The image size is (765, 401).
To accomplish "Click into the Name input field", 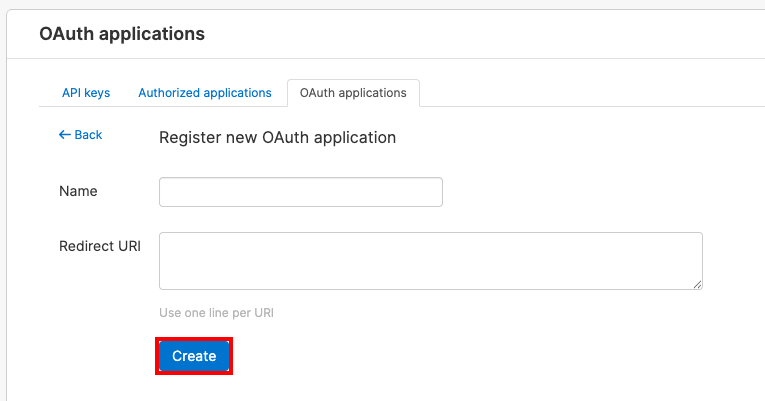I will click(301, 192).
